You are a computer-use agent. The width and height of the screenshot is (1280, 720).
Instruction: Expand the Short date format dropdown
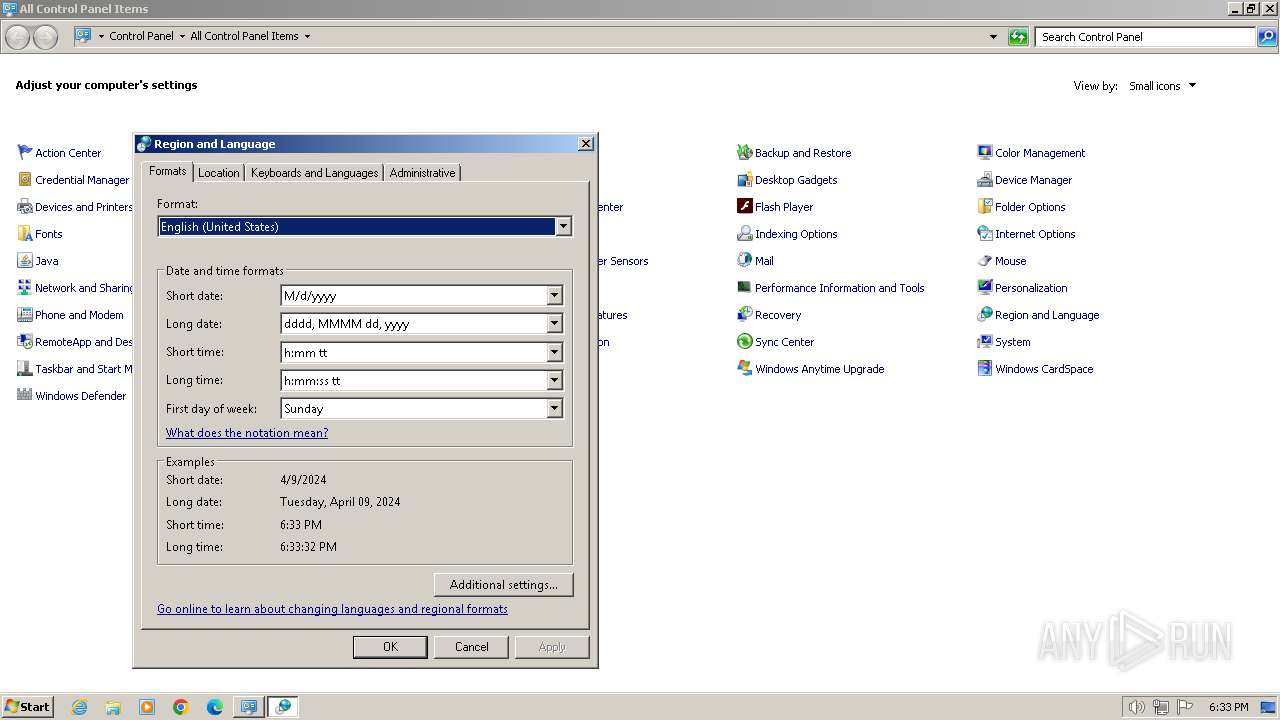(x=554, y=296)
